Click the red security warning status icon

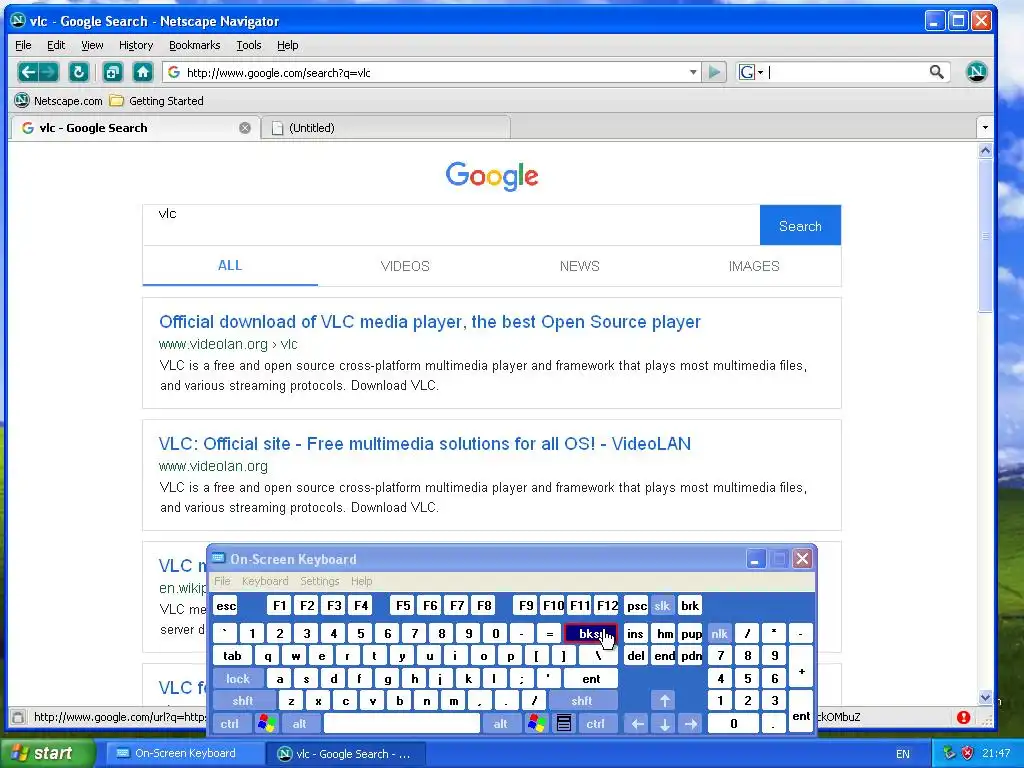[963, 717]
